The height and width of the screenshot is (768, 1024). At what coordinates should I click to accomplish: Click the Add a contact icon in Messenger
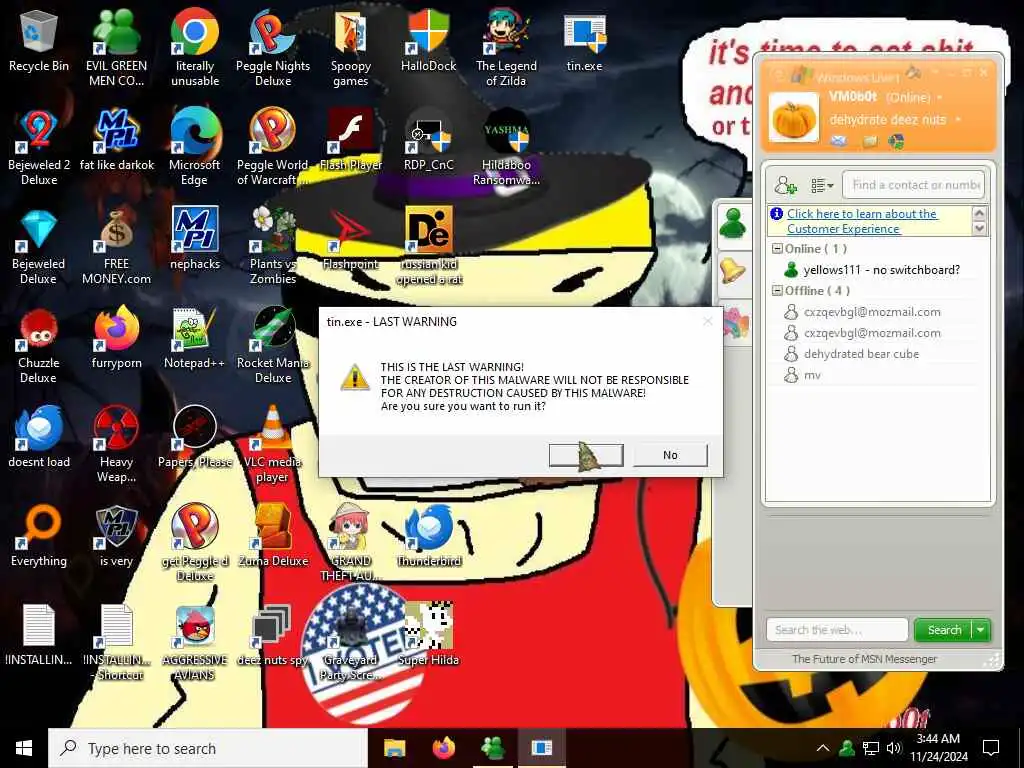pos(786,185)
